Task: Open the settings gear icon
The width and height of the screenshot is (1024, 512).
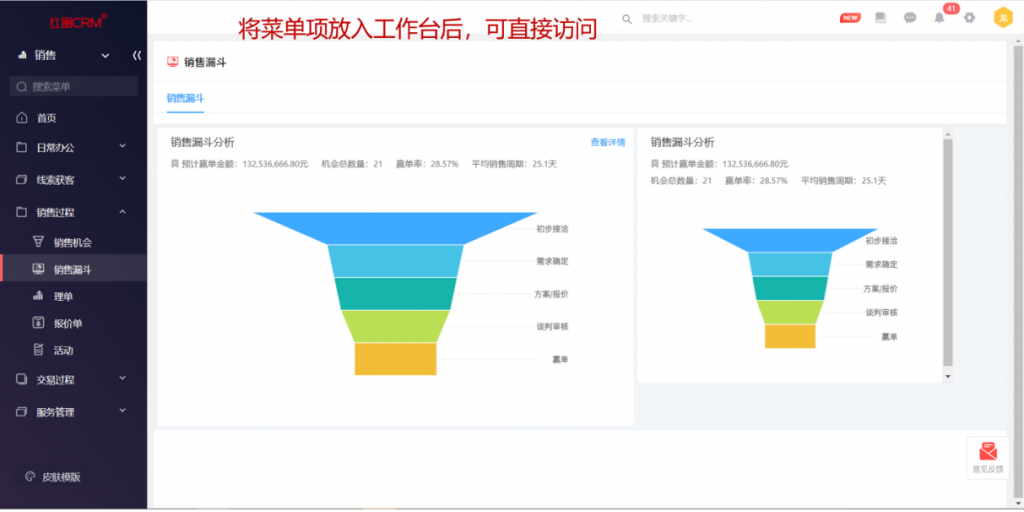Action: point(969,18)
